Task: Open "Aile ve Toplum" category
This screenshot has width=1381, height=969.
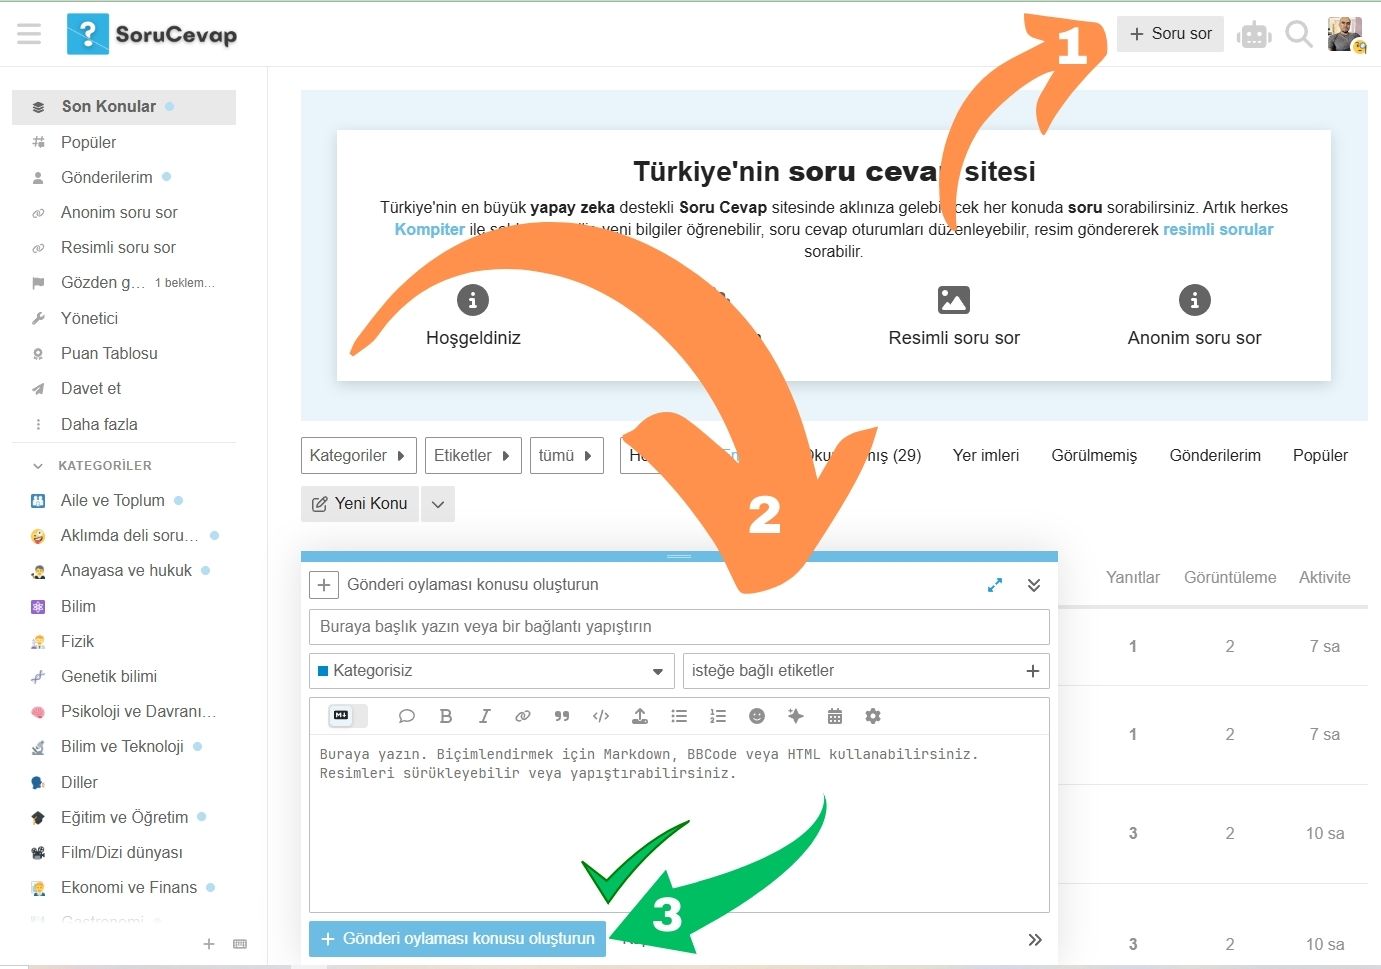Action: [x=124, y=500]
